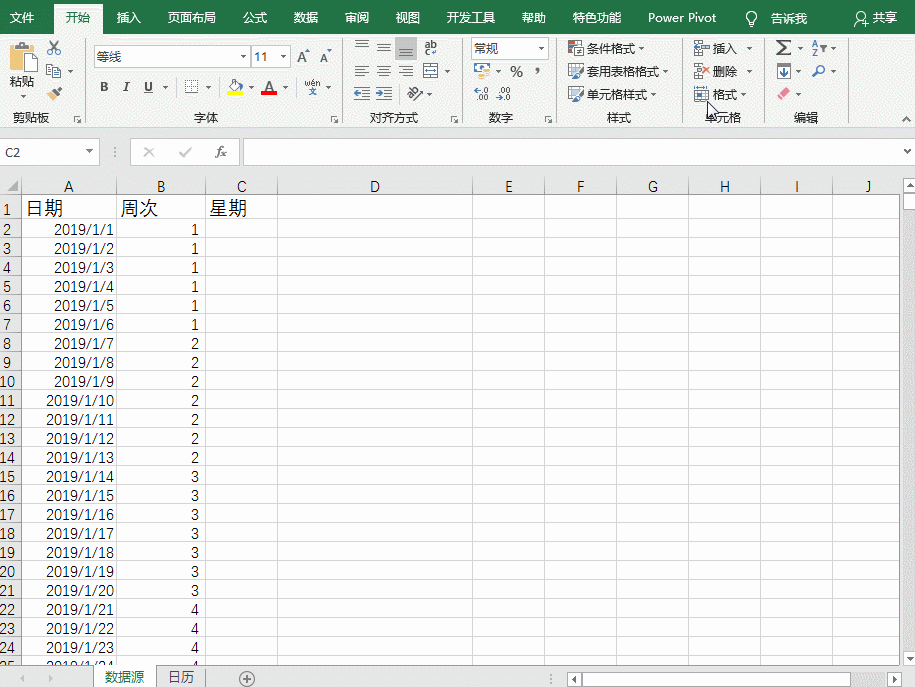Viewport: 915px width, 687px height.
Task: Switch to the 公式 Formulas tab
Action: pos(255,18)
